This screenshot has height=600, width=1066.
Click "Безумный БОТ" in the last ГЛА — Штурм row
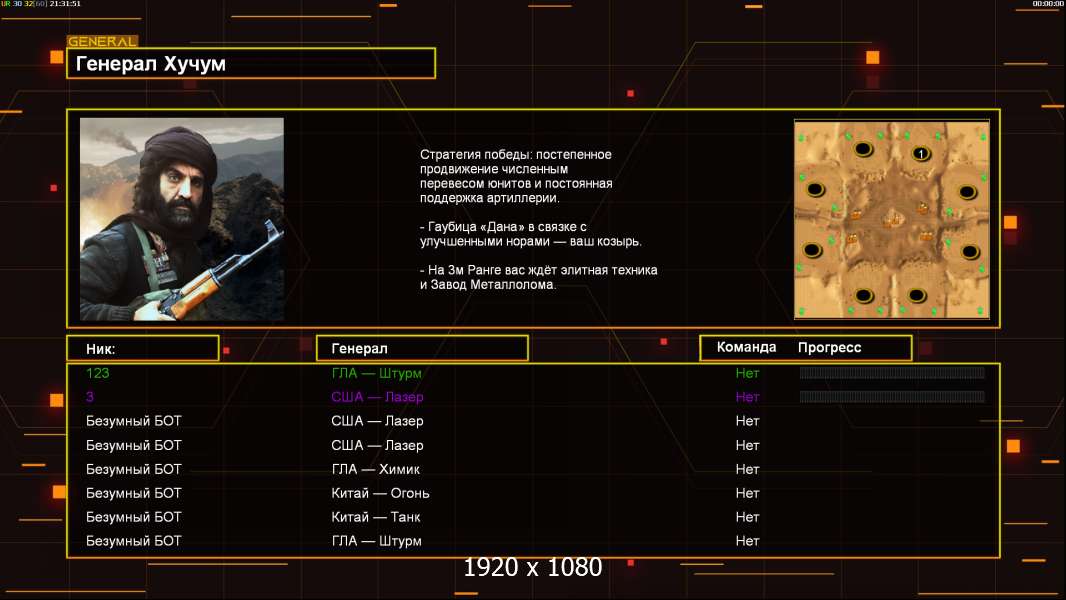[x=134, y=541]
